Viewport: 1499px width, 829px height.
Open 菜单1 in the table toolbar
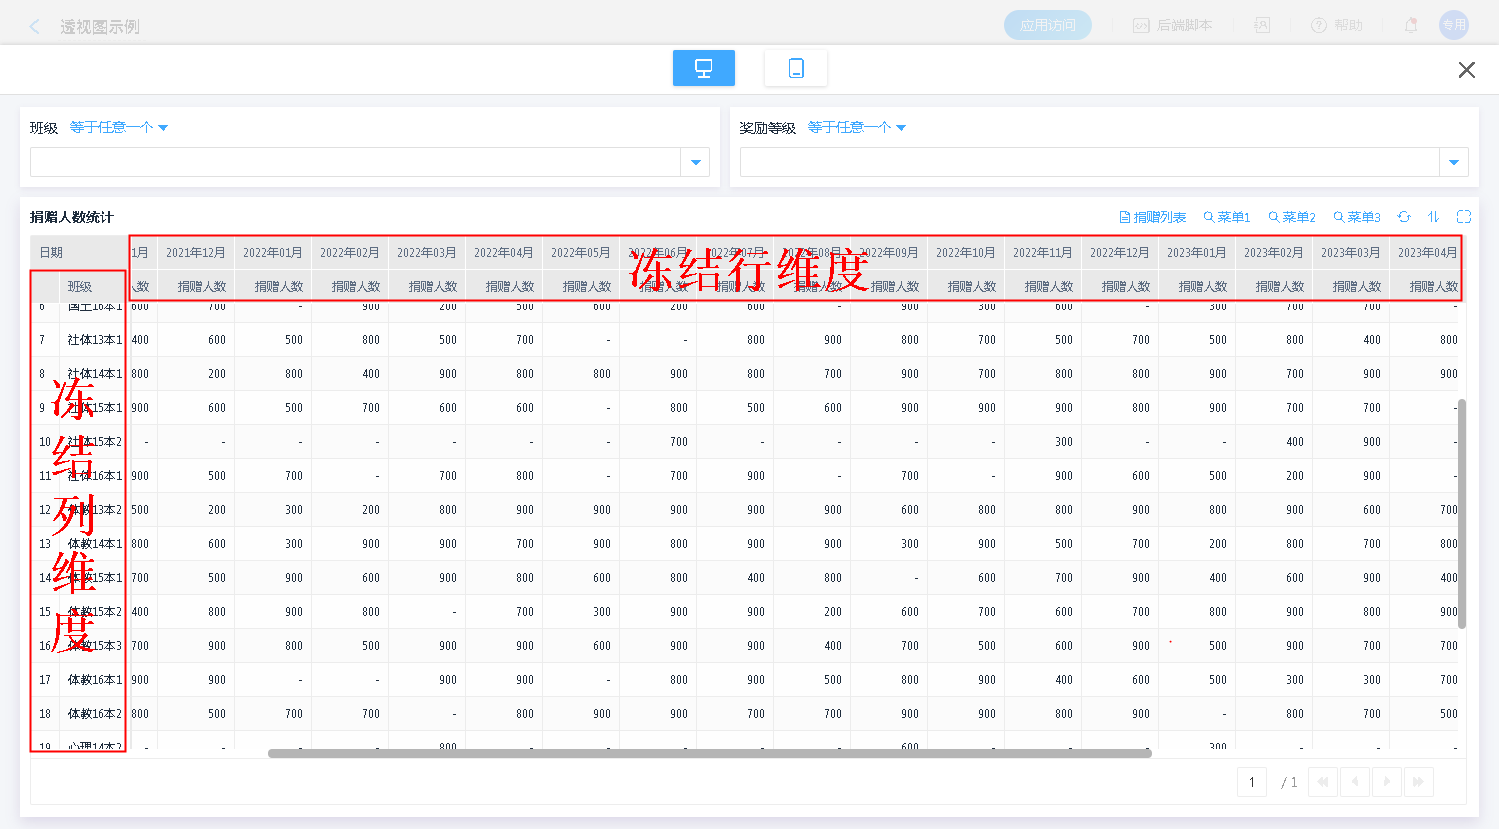pos(1227,217)
